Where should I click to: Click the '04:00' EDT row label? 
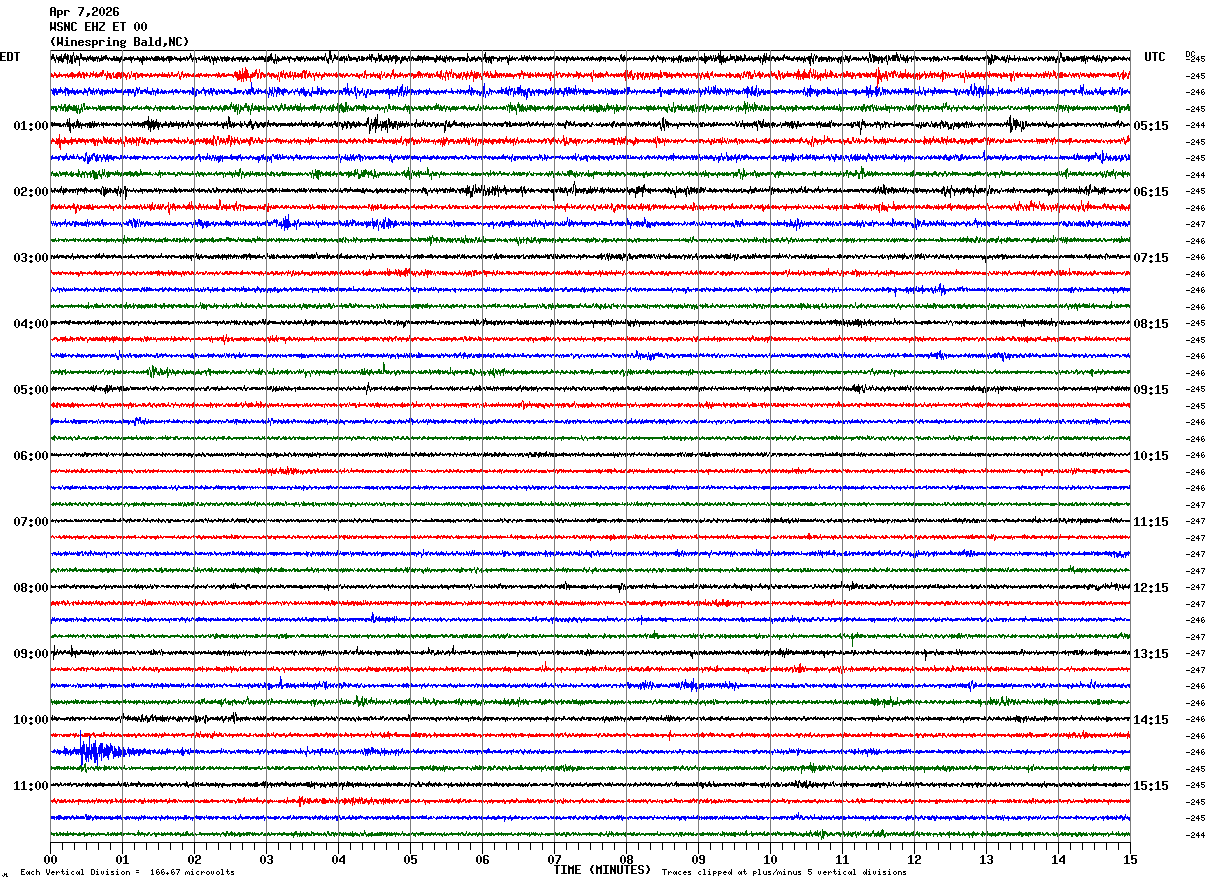point(31,324)
